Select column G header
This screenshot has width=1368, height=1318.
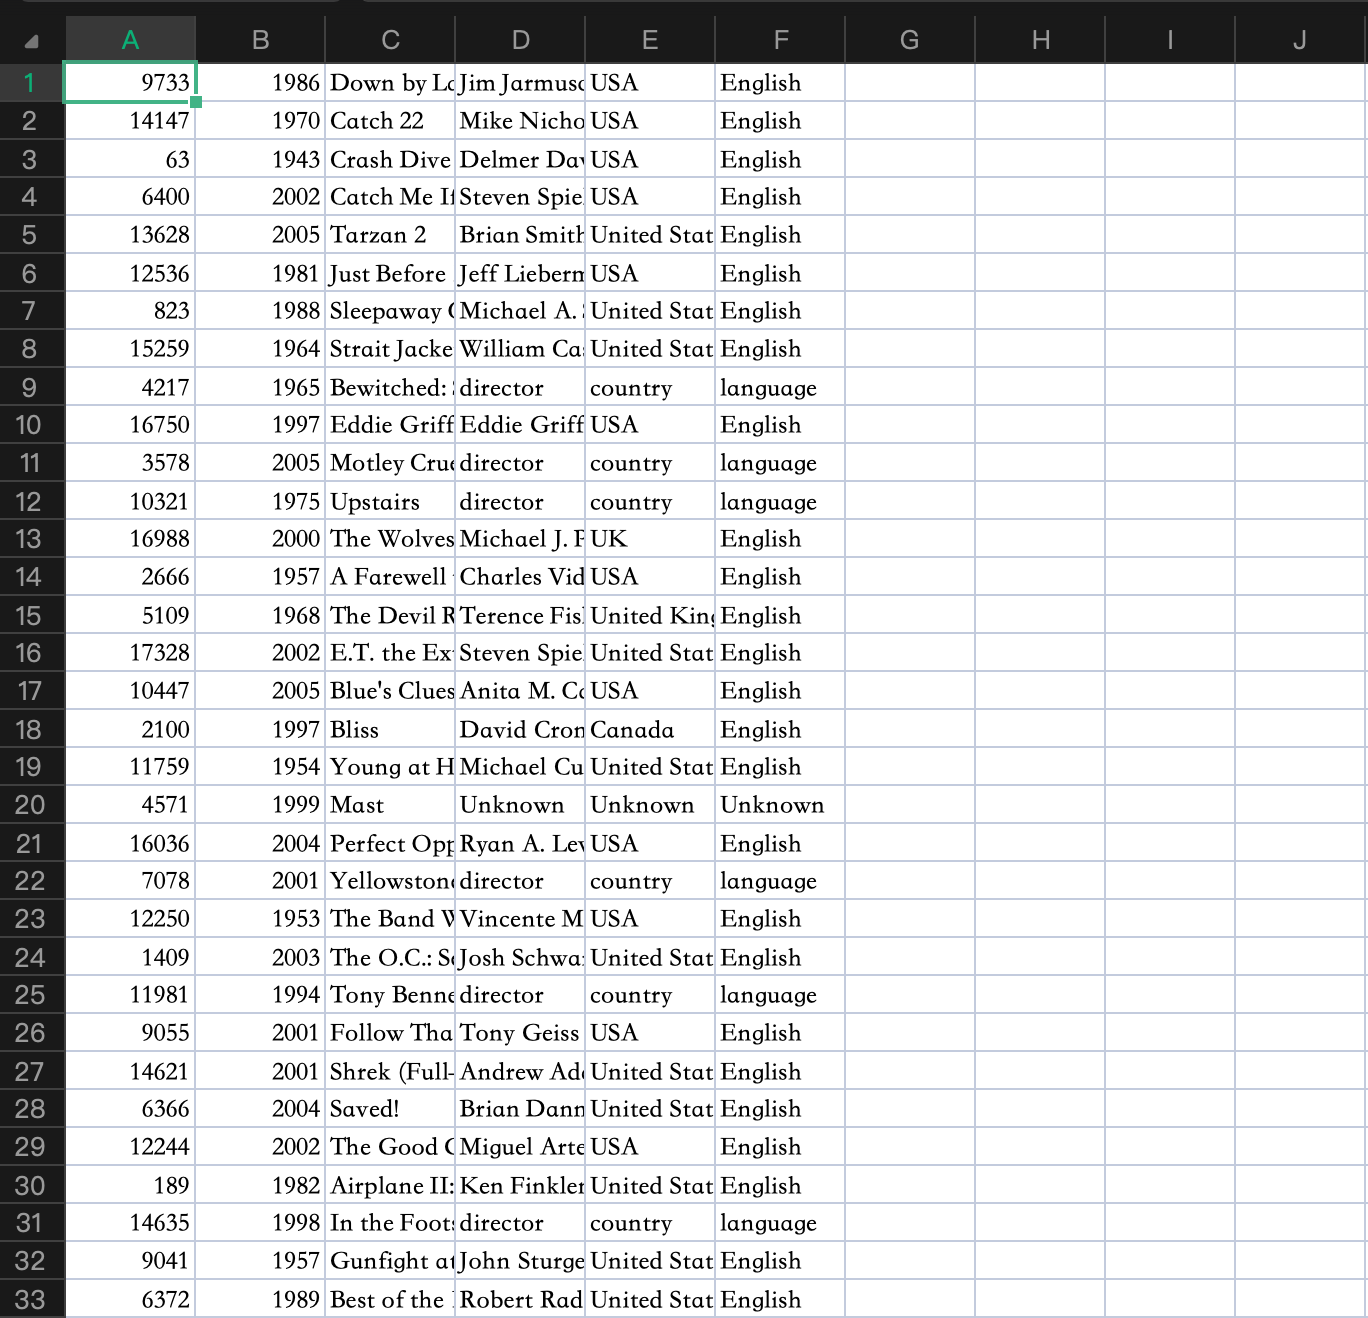910,40
